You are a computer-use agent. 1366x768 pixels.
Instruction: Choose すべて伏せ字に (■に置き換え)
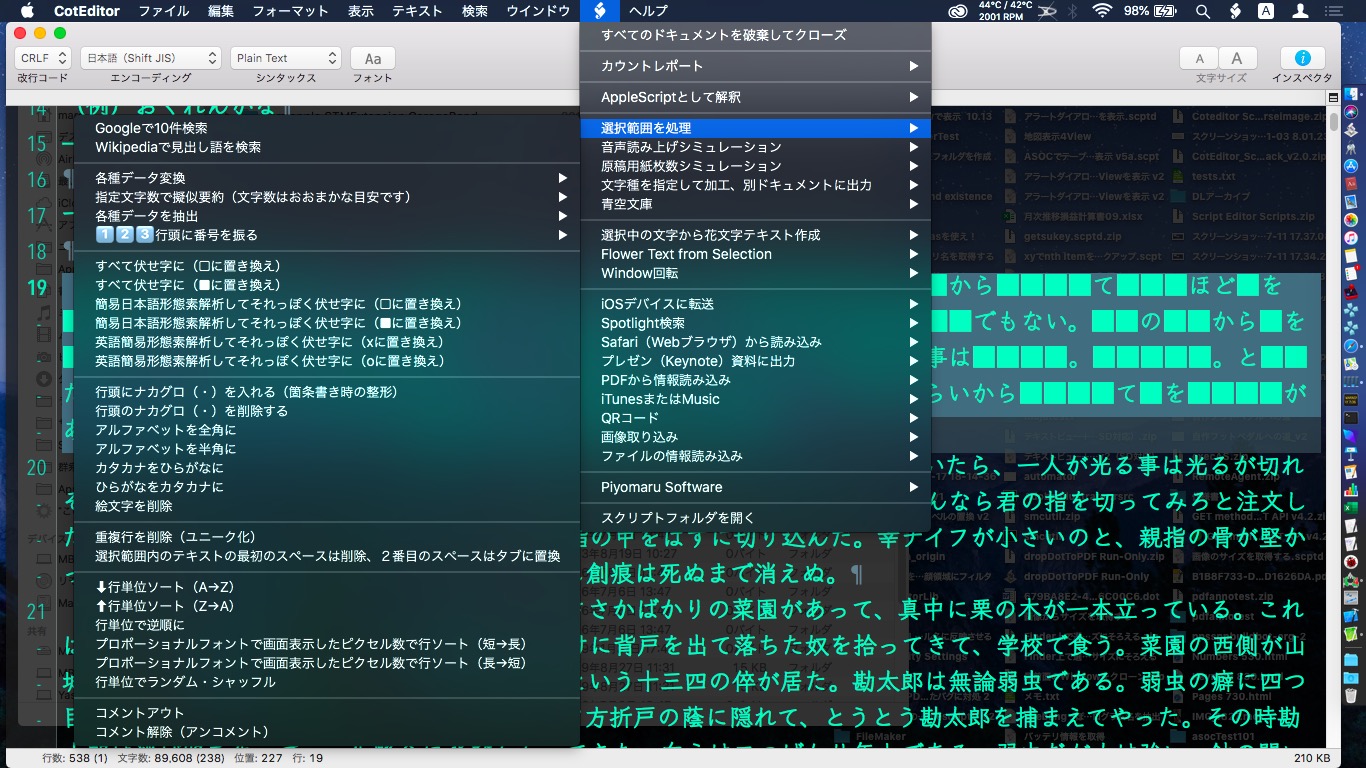point(327,285)
